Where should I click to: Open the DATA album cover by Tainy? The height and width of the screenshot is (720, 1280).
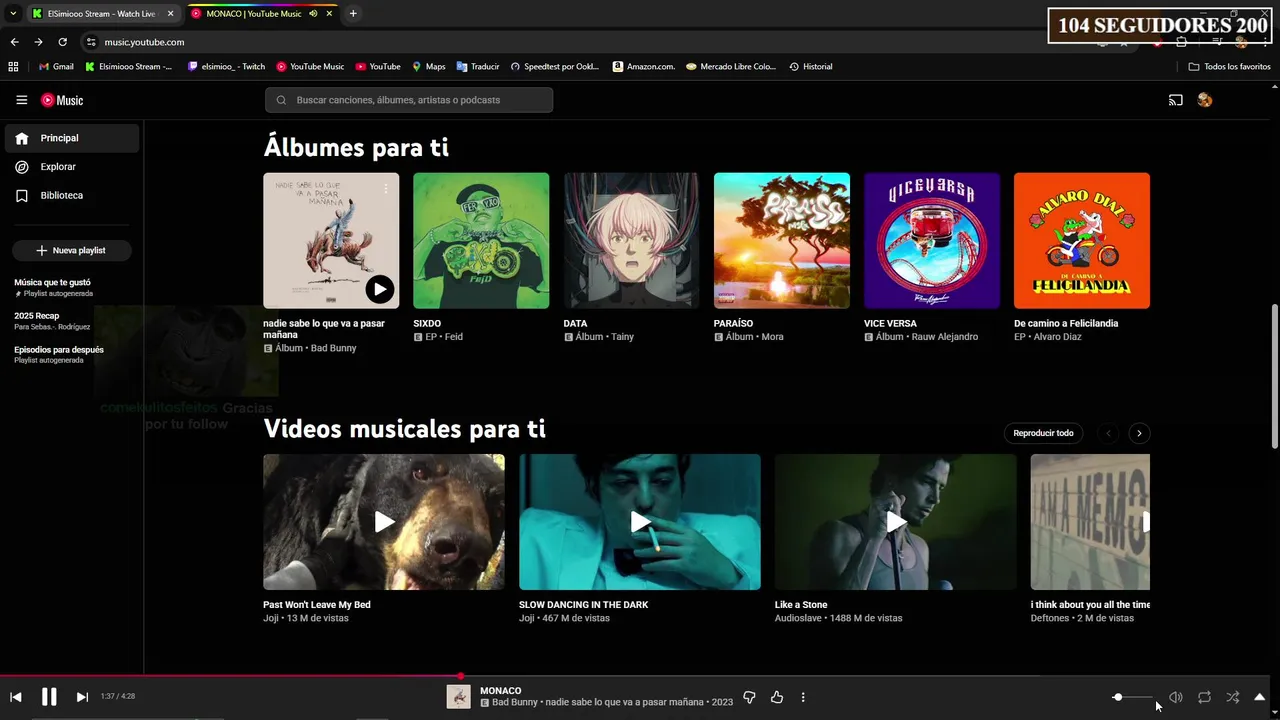coord(631,241)
